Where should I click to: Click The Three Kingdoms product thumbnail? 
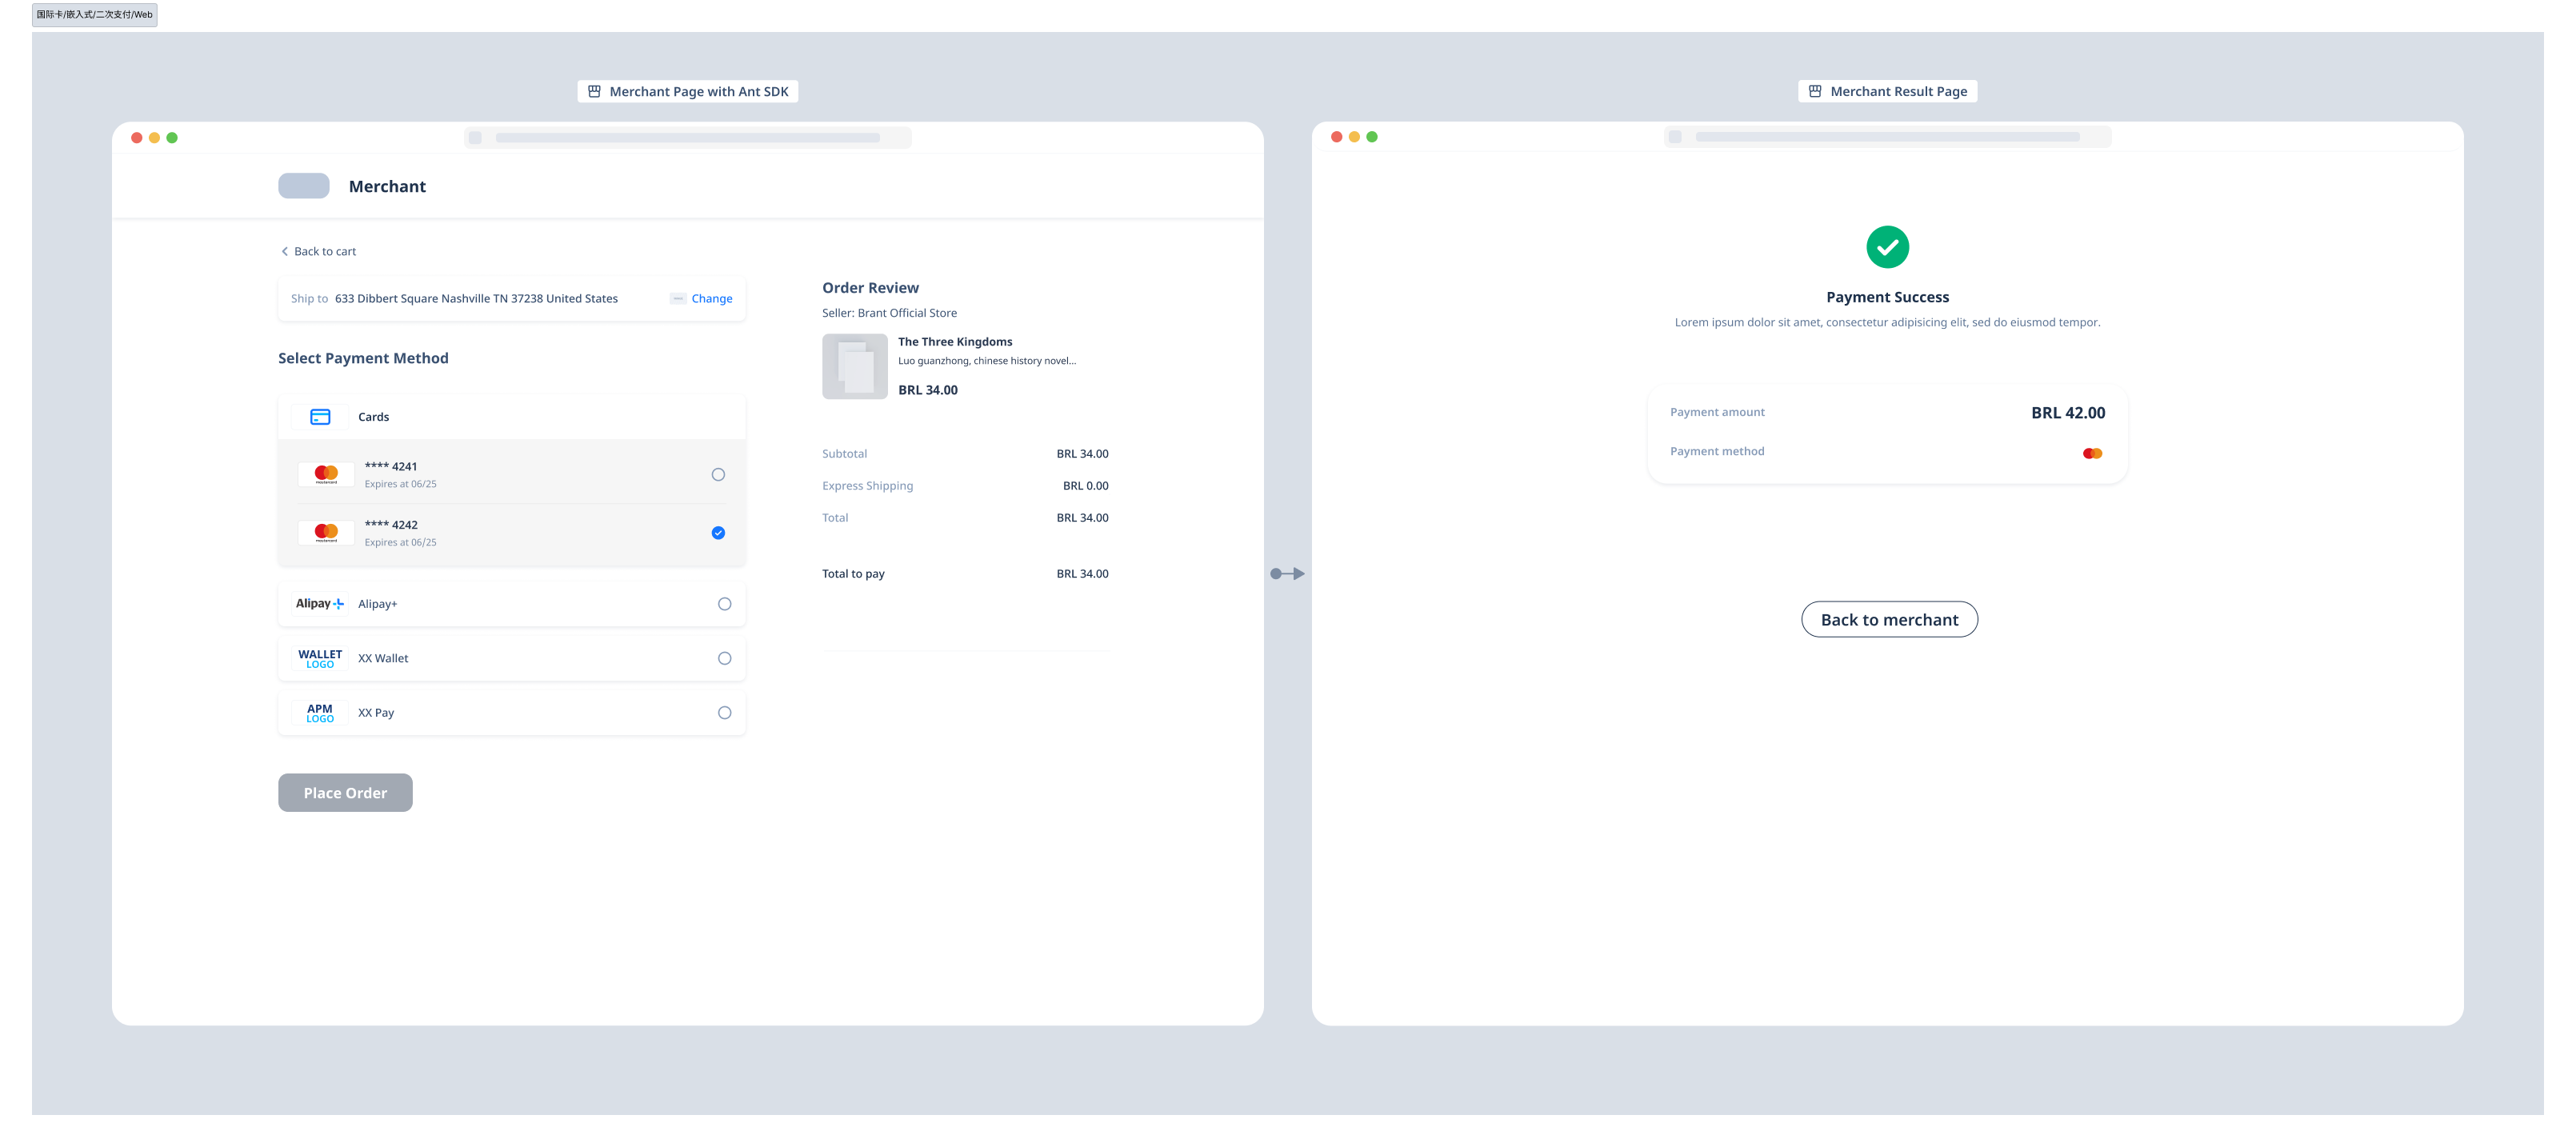854,367
